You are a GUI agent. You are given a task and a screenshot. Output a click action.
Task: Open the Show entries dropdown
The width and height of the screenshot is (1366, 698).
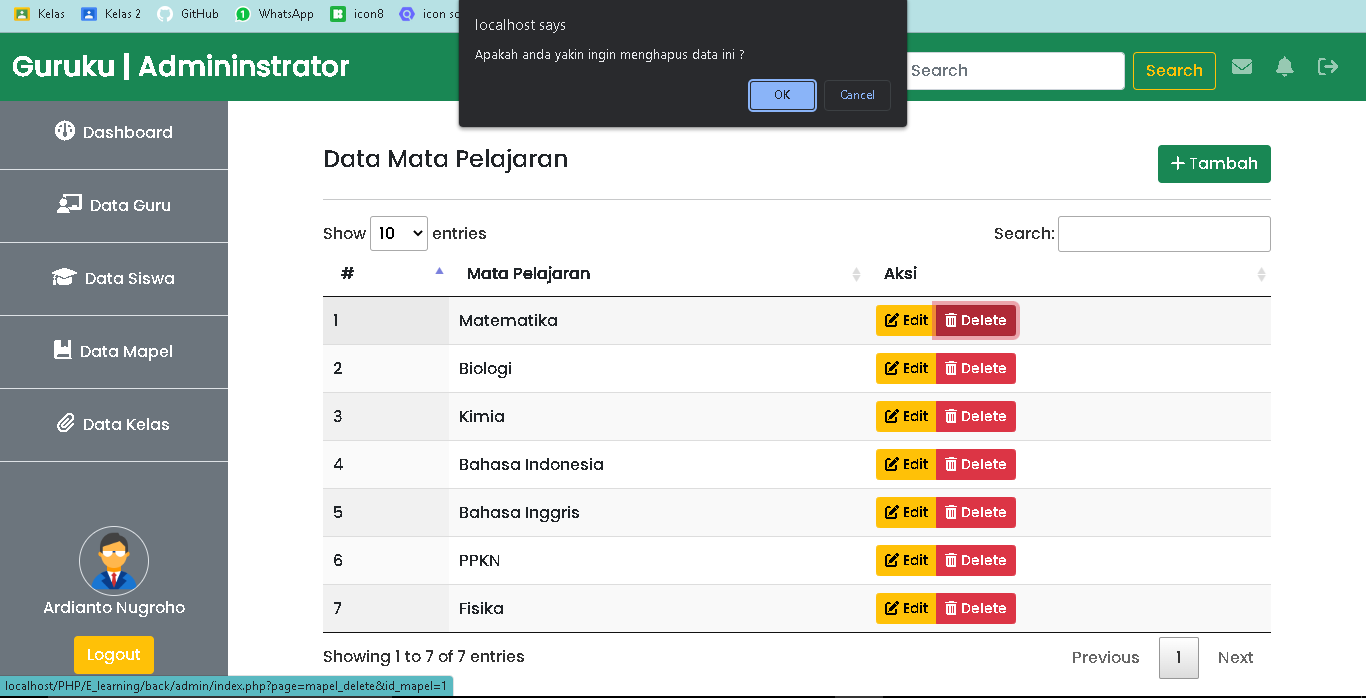coord(399,233)
